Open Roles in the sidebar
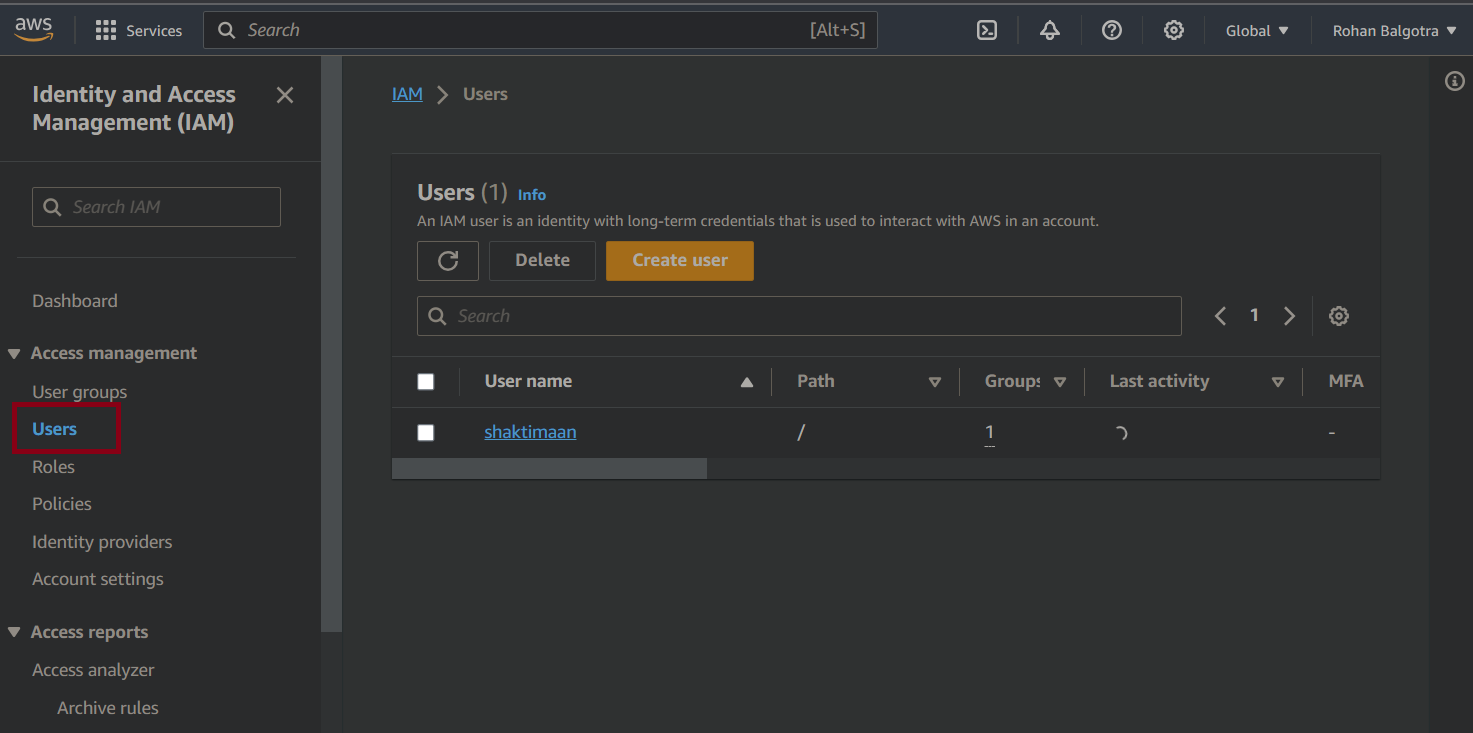This screenshot has width=1473, height=733. click(54, 467)
